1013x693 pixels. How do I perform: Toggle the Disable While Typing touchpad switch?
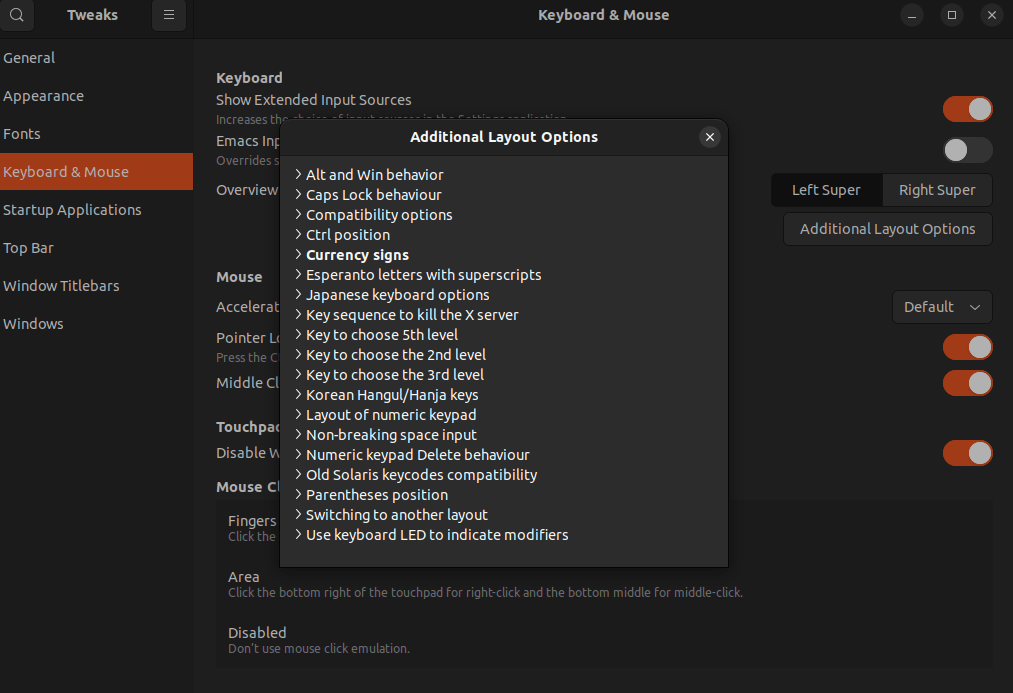click(x=967, y=453)
